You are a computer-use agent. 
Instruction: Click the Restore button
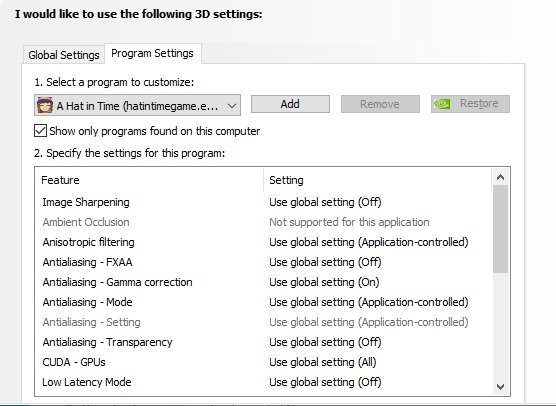(x=470, y=104)
